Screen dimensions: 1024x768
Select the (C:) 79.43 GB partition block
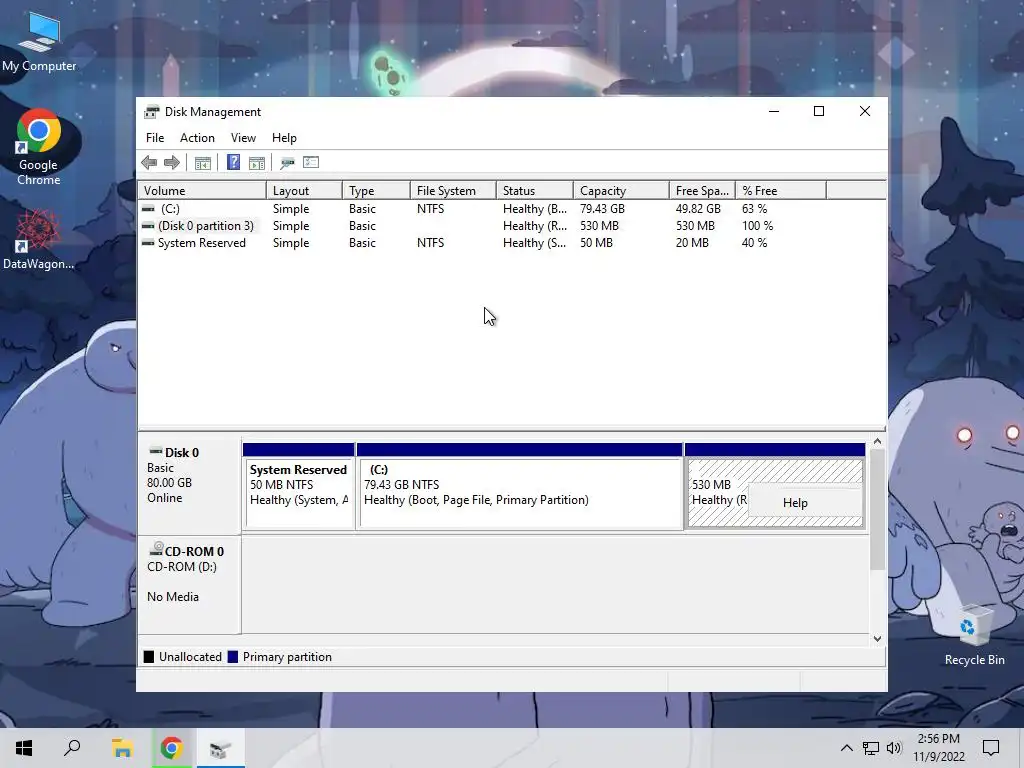pyautogui.click(x=520, y=487)
